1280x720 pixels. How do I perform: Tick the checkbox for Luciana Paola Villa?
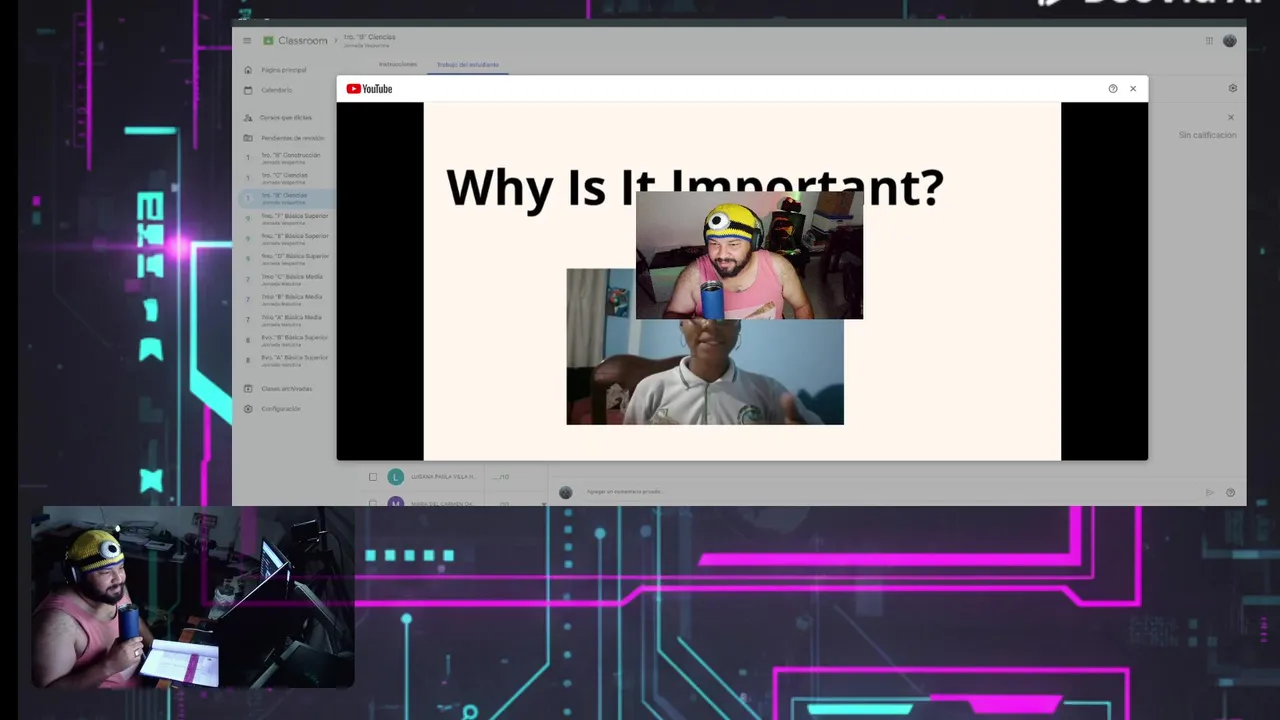[x=373, y=477]
